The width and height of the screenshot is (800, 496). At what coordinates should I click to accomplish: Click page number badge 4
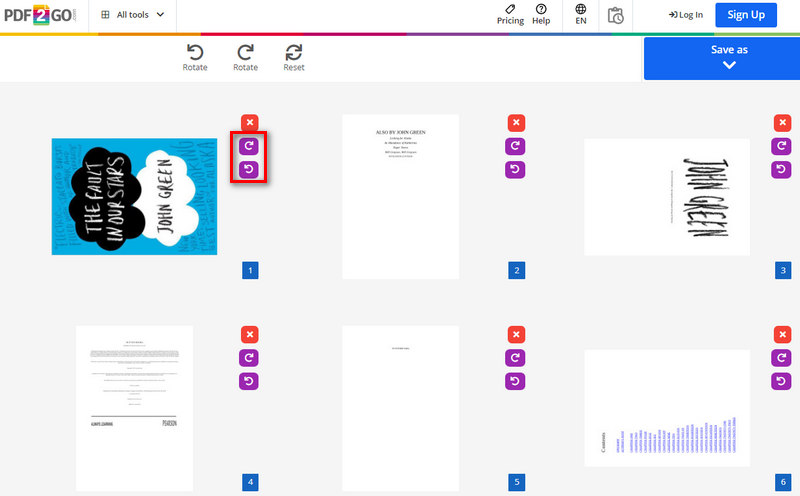point(250,482)
